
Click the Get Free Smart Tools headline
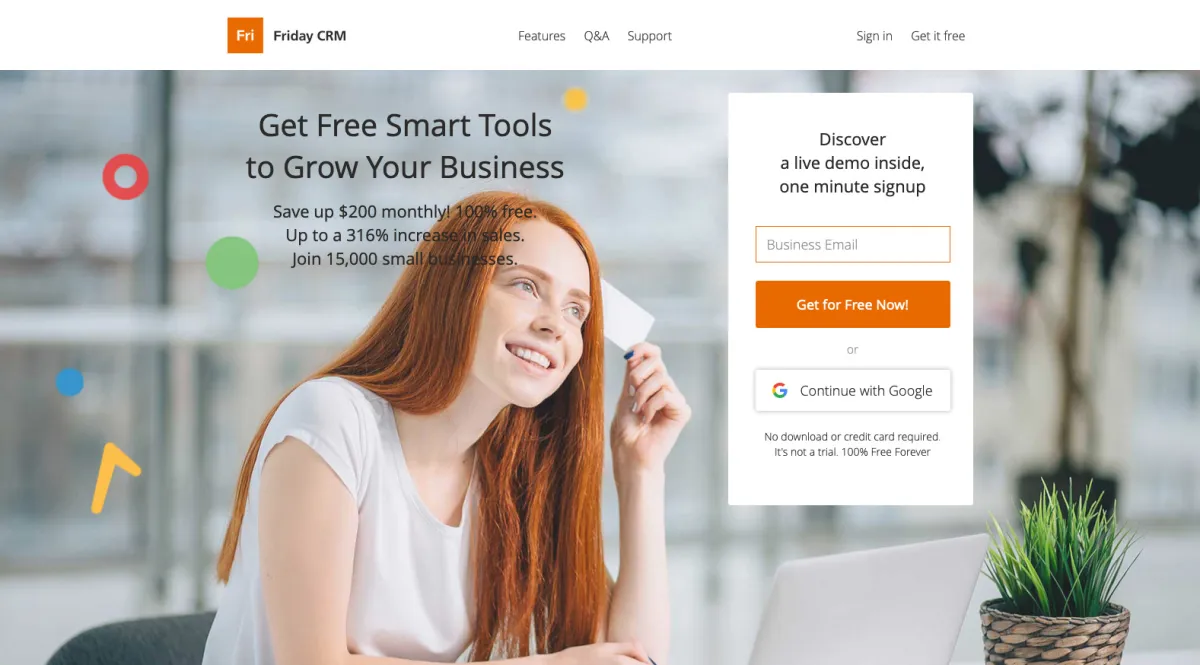click(405, 146)
